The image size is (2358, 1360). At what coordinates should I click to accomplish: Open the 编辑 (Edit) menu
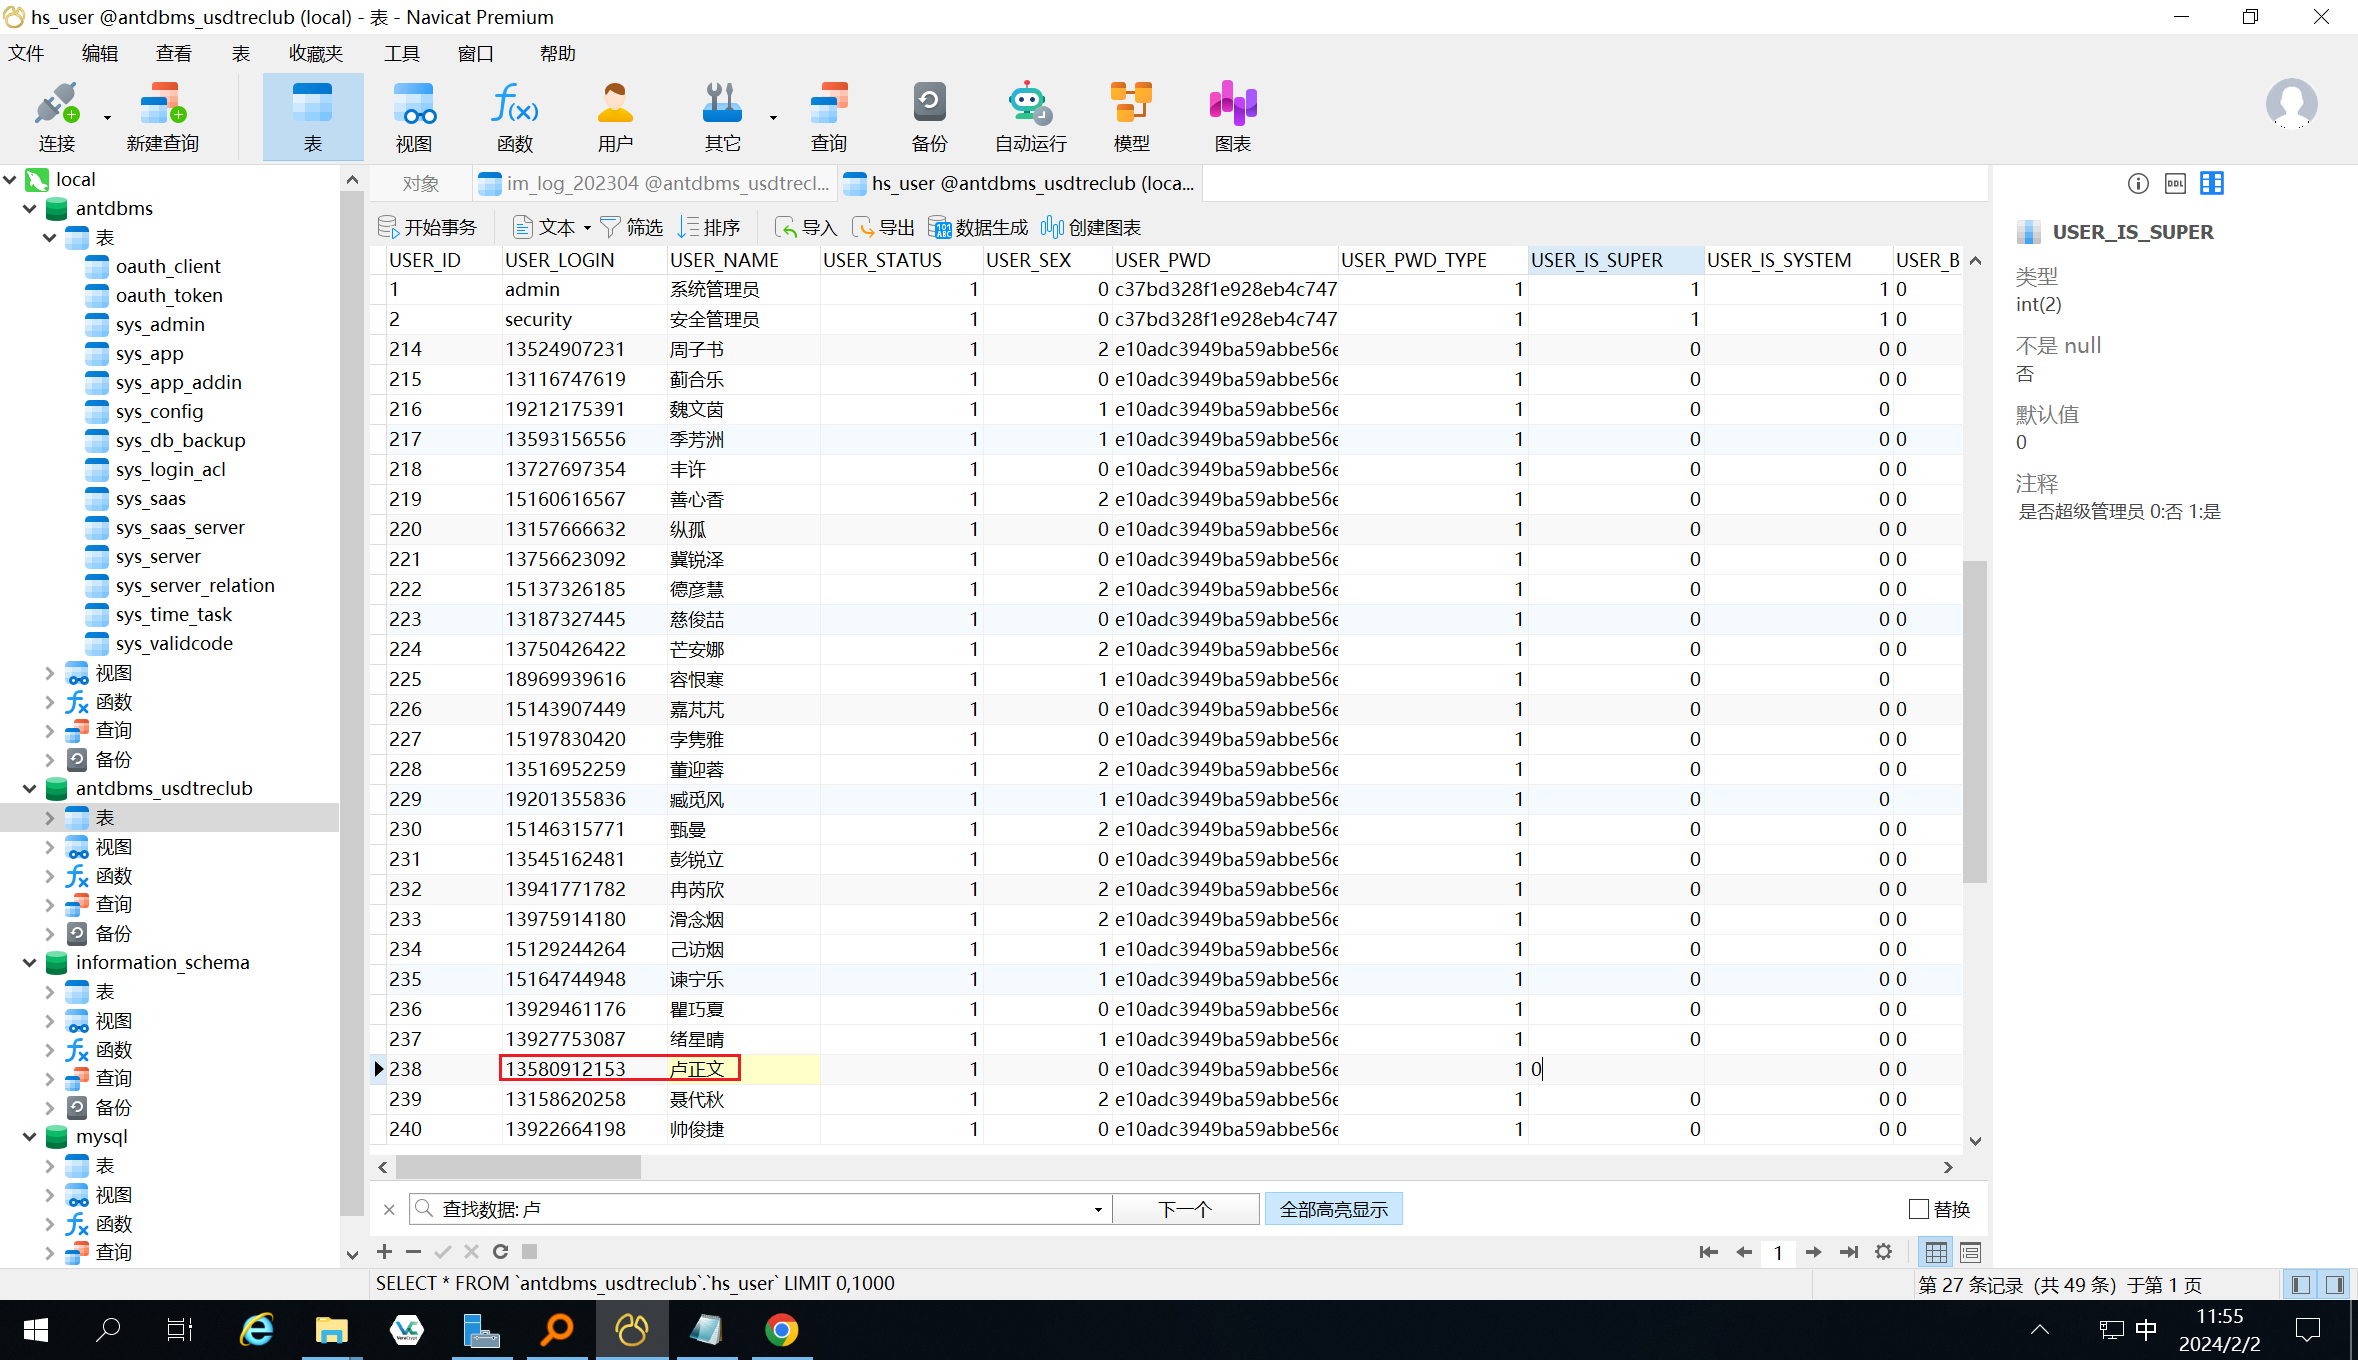point(99,53)
